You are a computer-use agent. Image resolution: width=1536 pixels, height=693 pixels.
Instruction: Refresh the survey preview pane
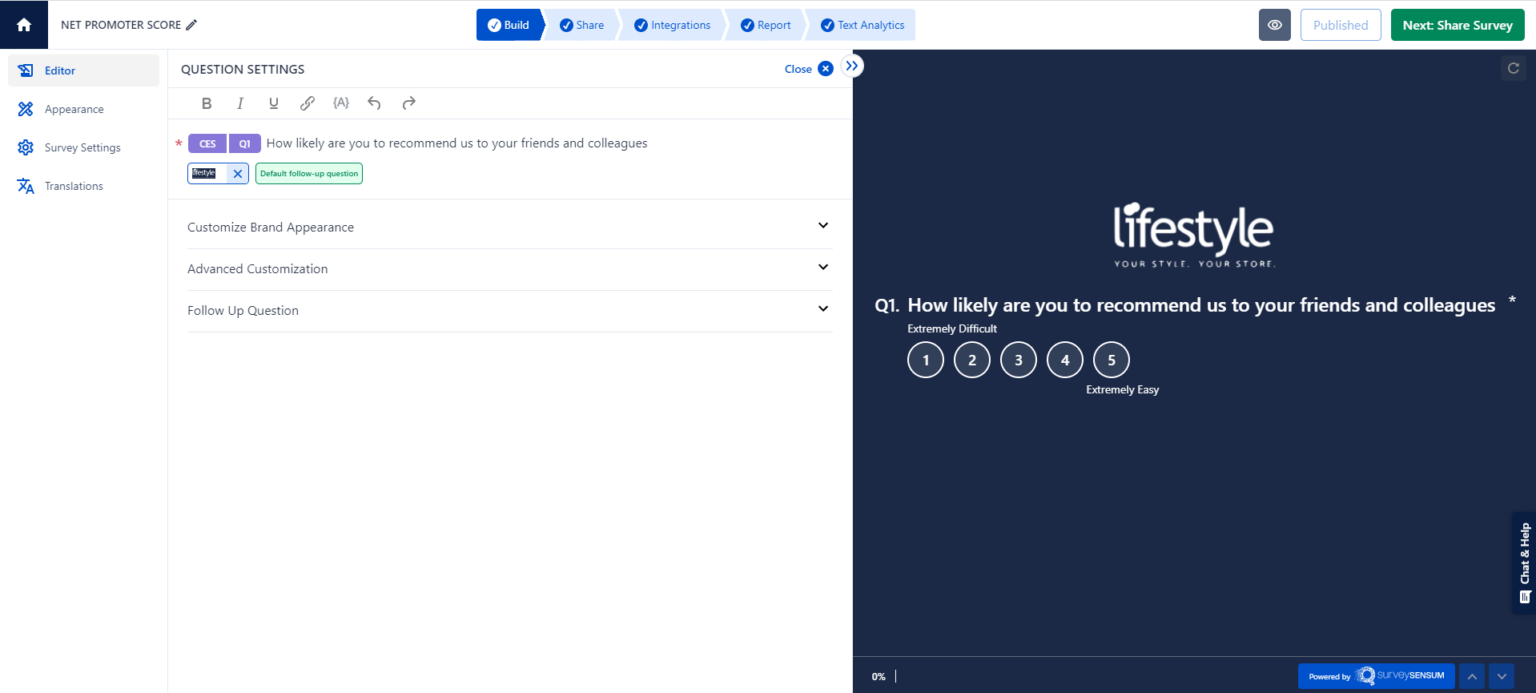click(x=1513, y=68)
